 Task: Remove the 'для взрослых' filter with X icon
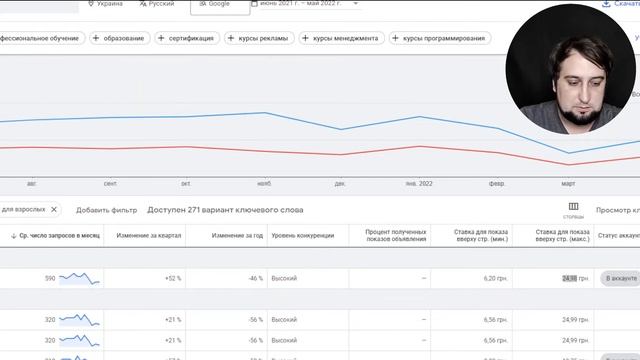(54, 209)
